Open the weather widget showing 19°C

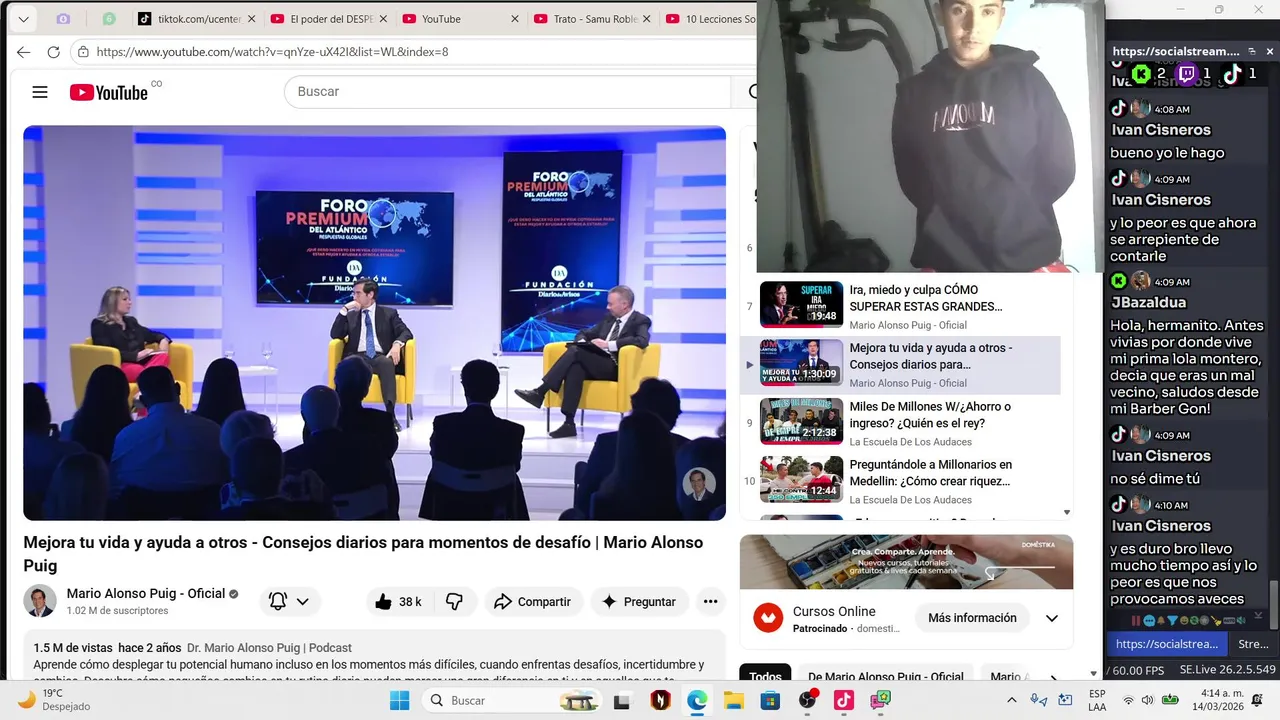(x=54, y=700)
